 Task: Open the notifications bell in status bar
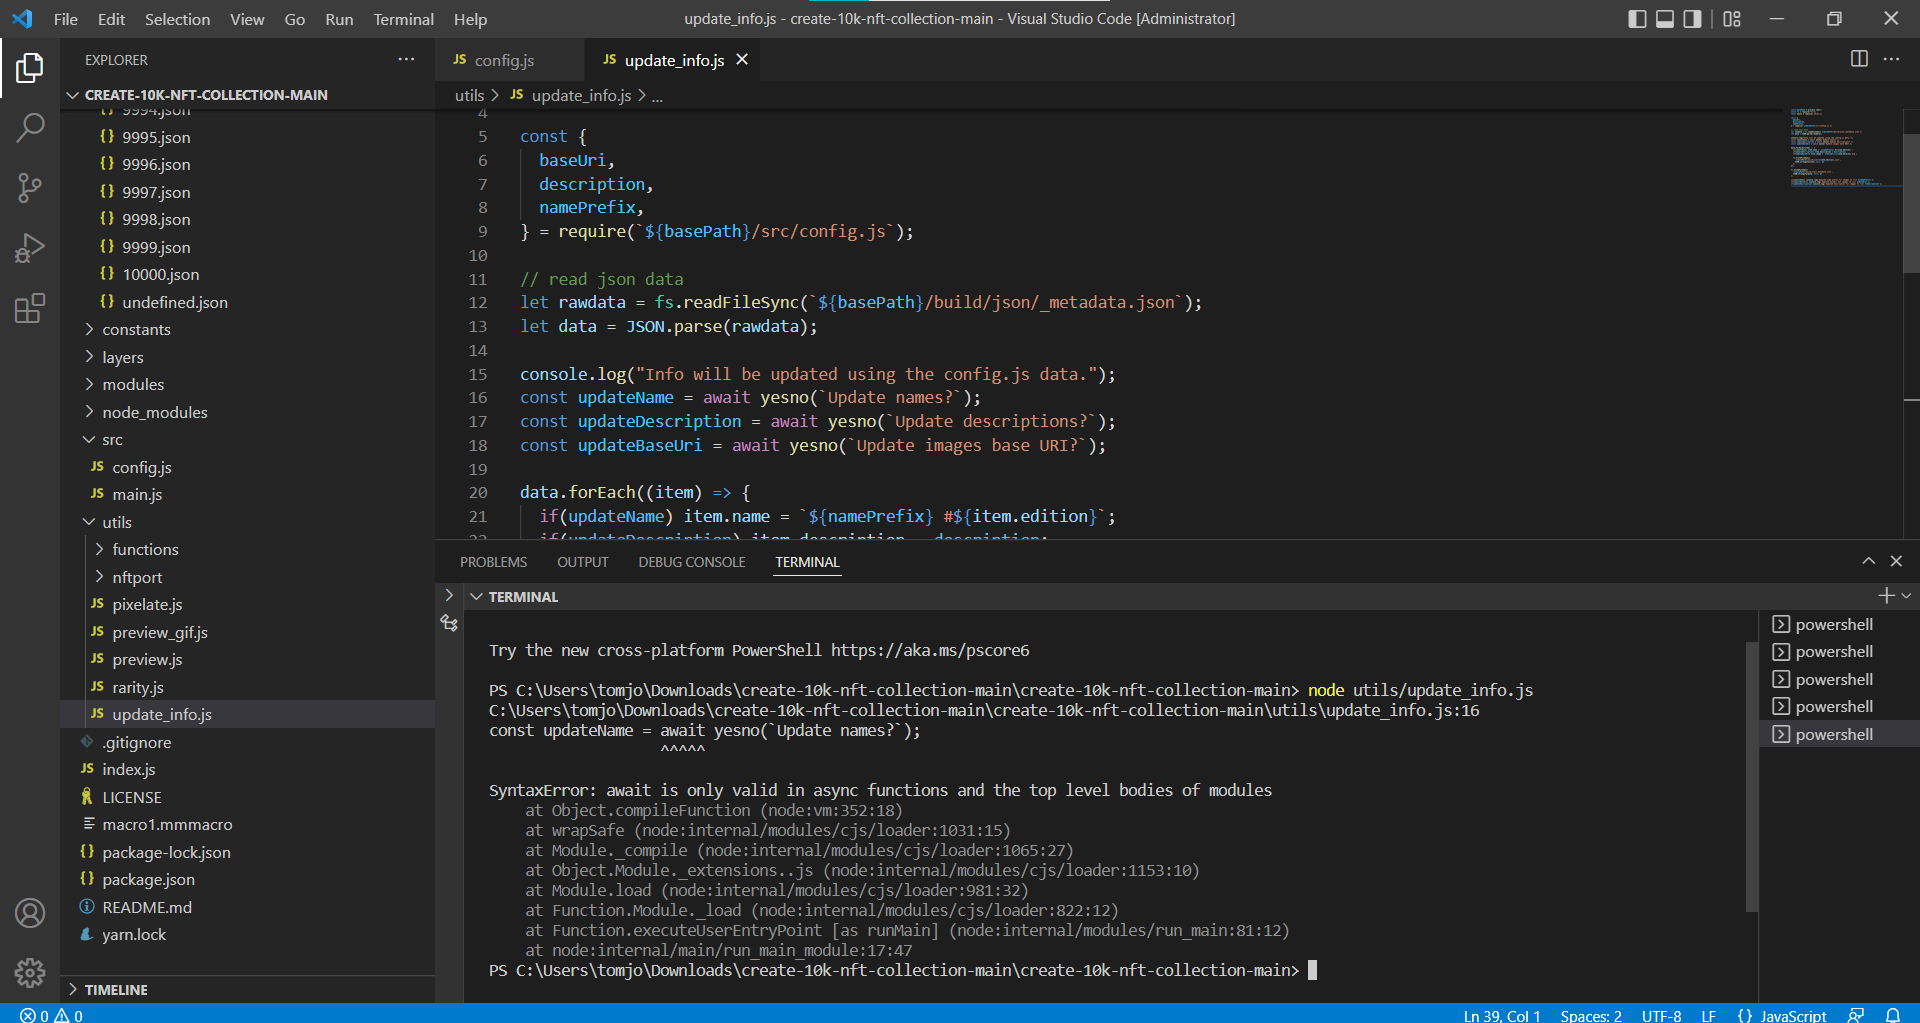1893,1015
